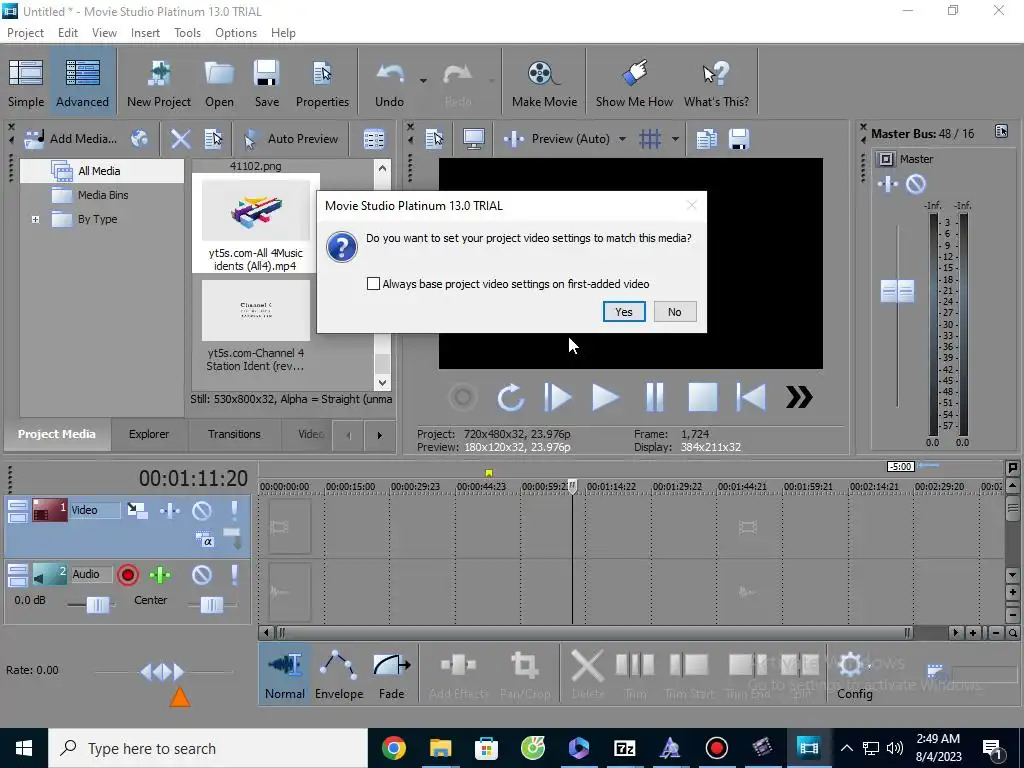Launch Show Me How tutorials
The height and width of the screenshot is (768, 1024).
point(634,84)
